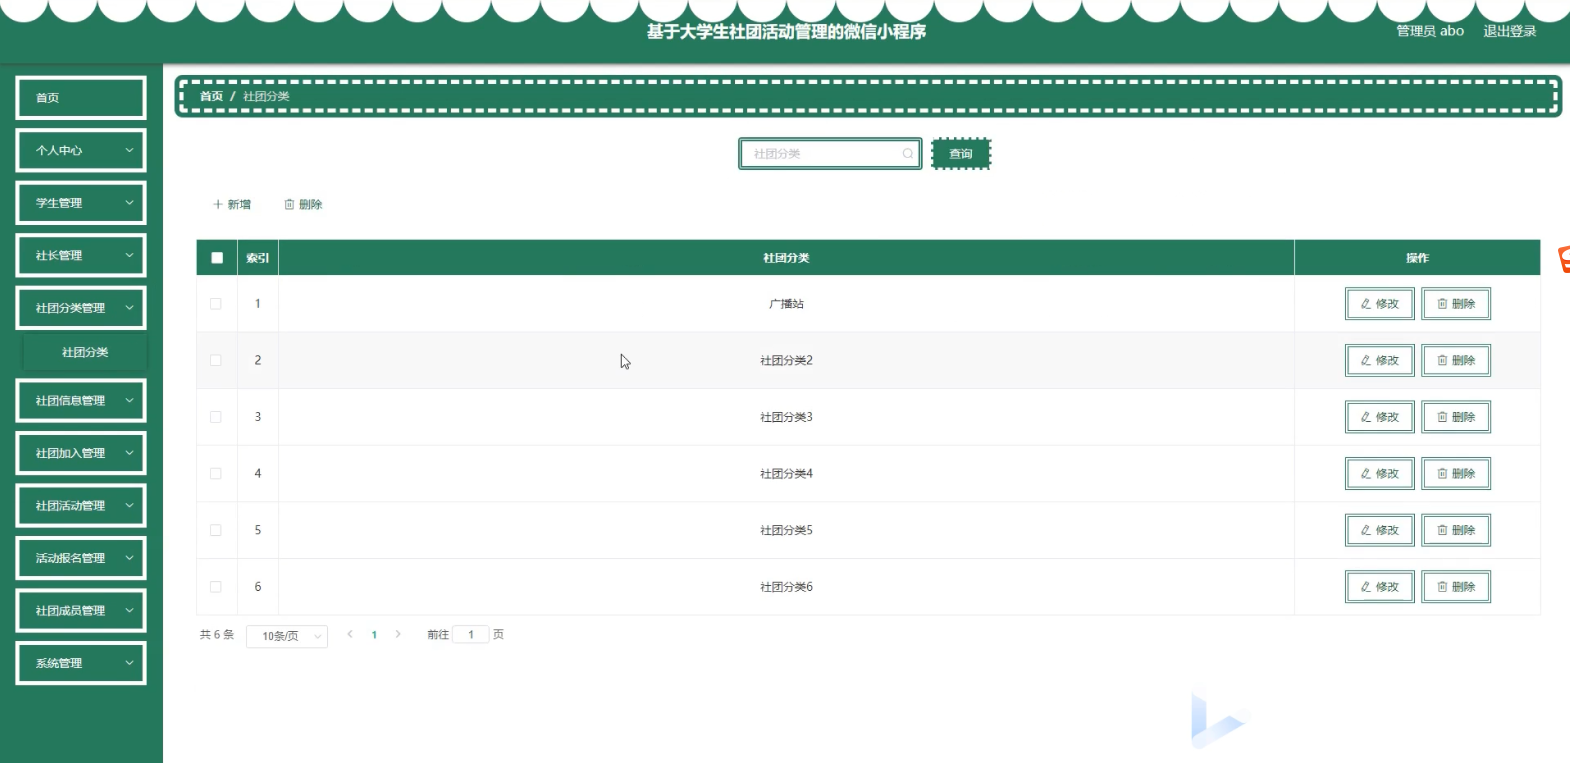Click the pencil icon of 修改 in the 广播站 row
This screenshot has height=763, width=1570.
pyautogui.click(x=1366, y=304)
